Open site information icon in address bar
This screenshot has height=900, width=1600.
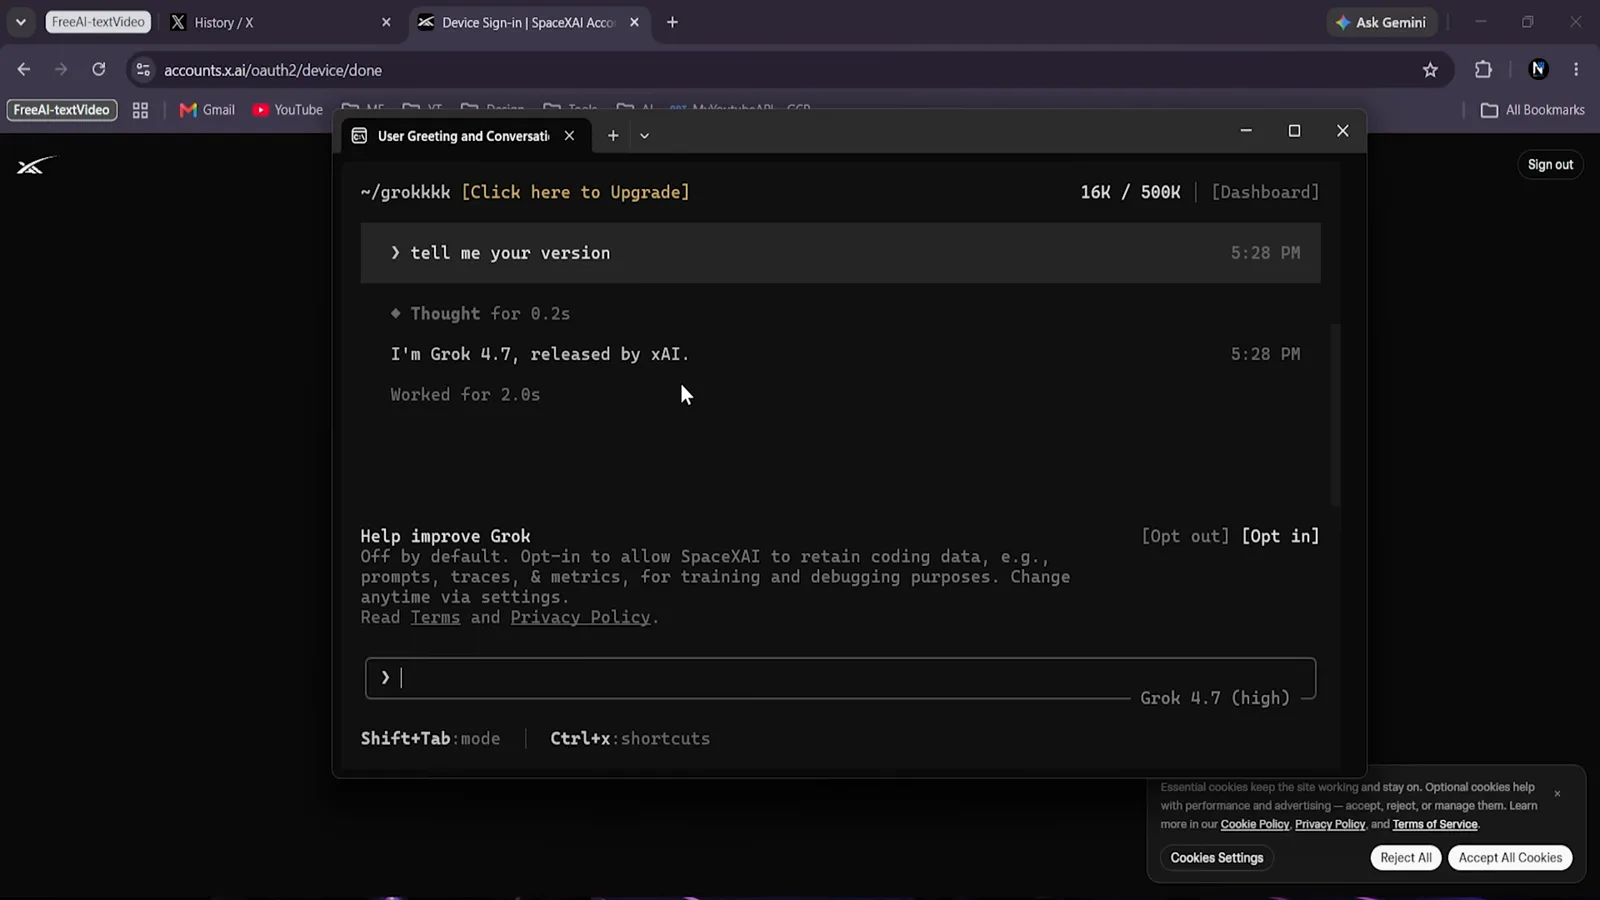coord(143,69)
